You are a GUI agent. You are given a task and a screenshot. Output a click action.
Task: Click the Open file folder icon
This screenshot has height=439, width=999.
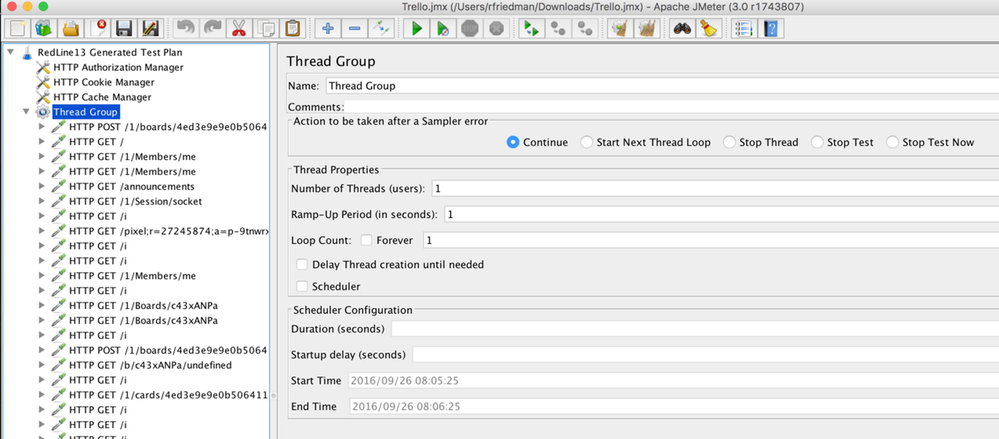(71, 29)
